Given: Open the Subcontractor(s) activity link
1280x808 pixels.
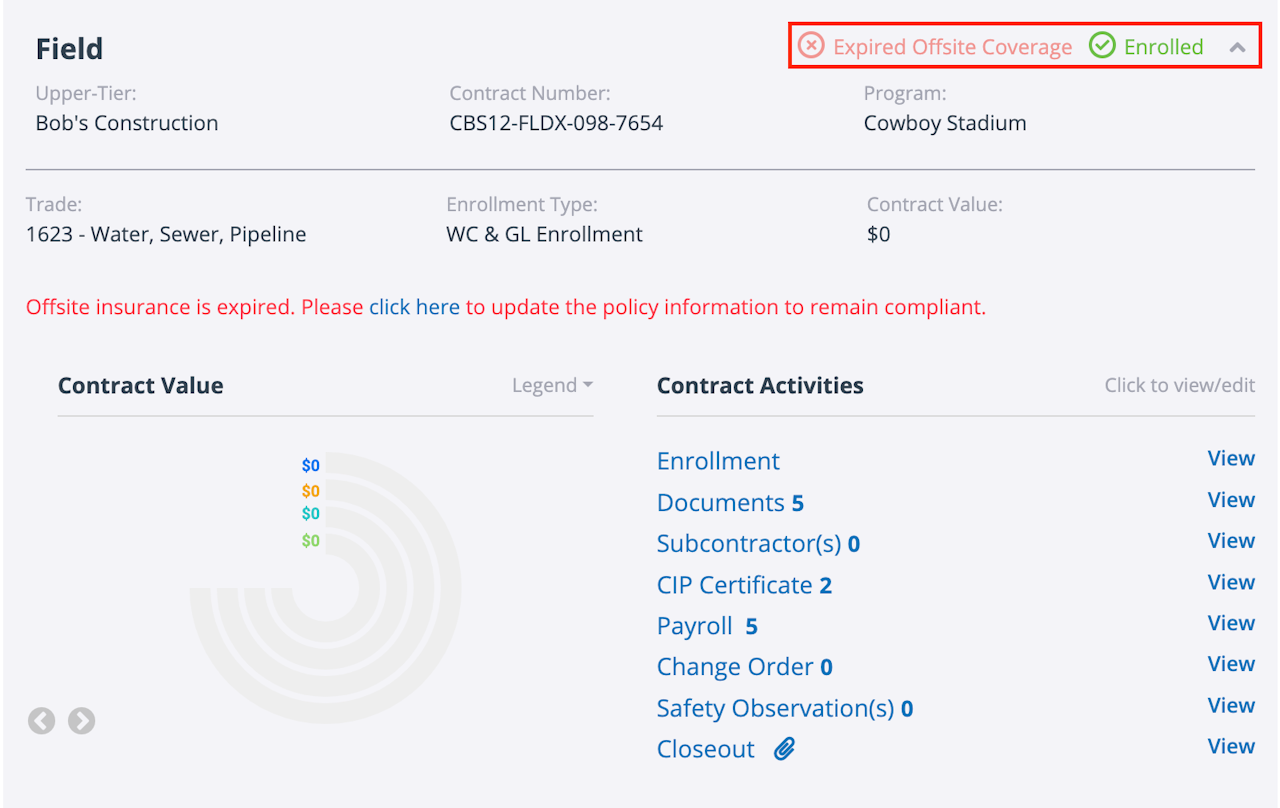Looking at the screenshot, I should (x=748, y=544).
